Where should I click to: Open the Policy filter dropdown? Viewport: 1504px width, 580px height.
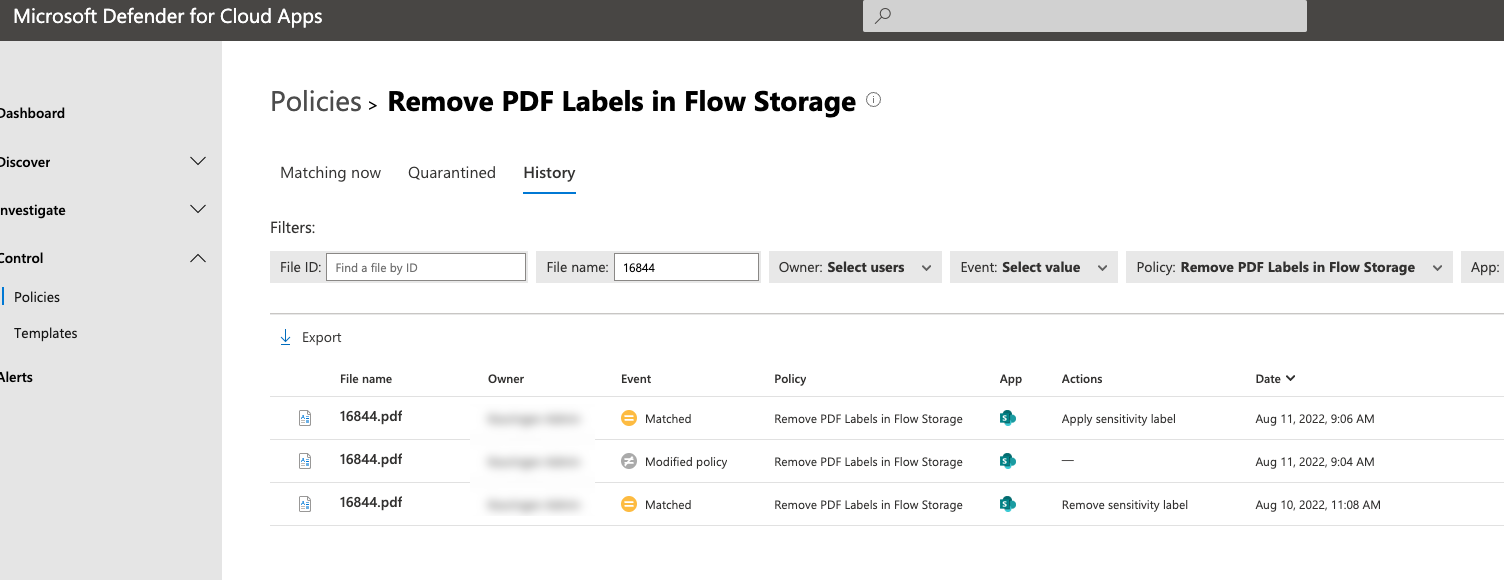[x=1289, y=267]
